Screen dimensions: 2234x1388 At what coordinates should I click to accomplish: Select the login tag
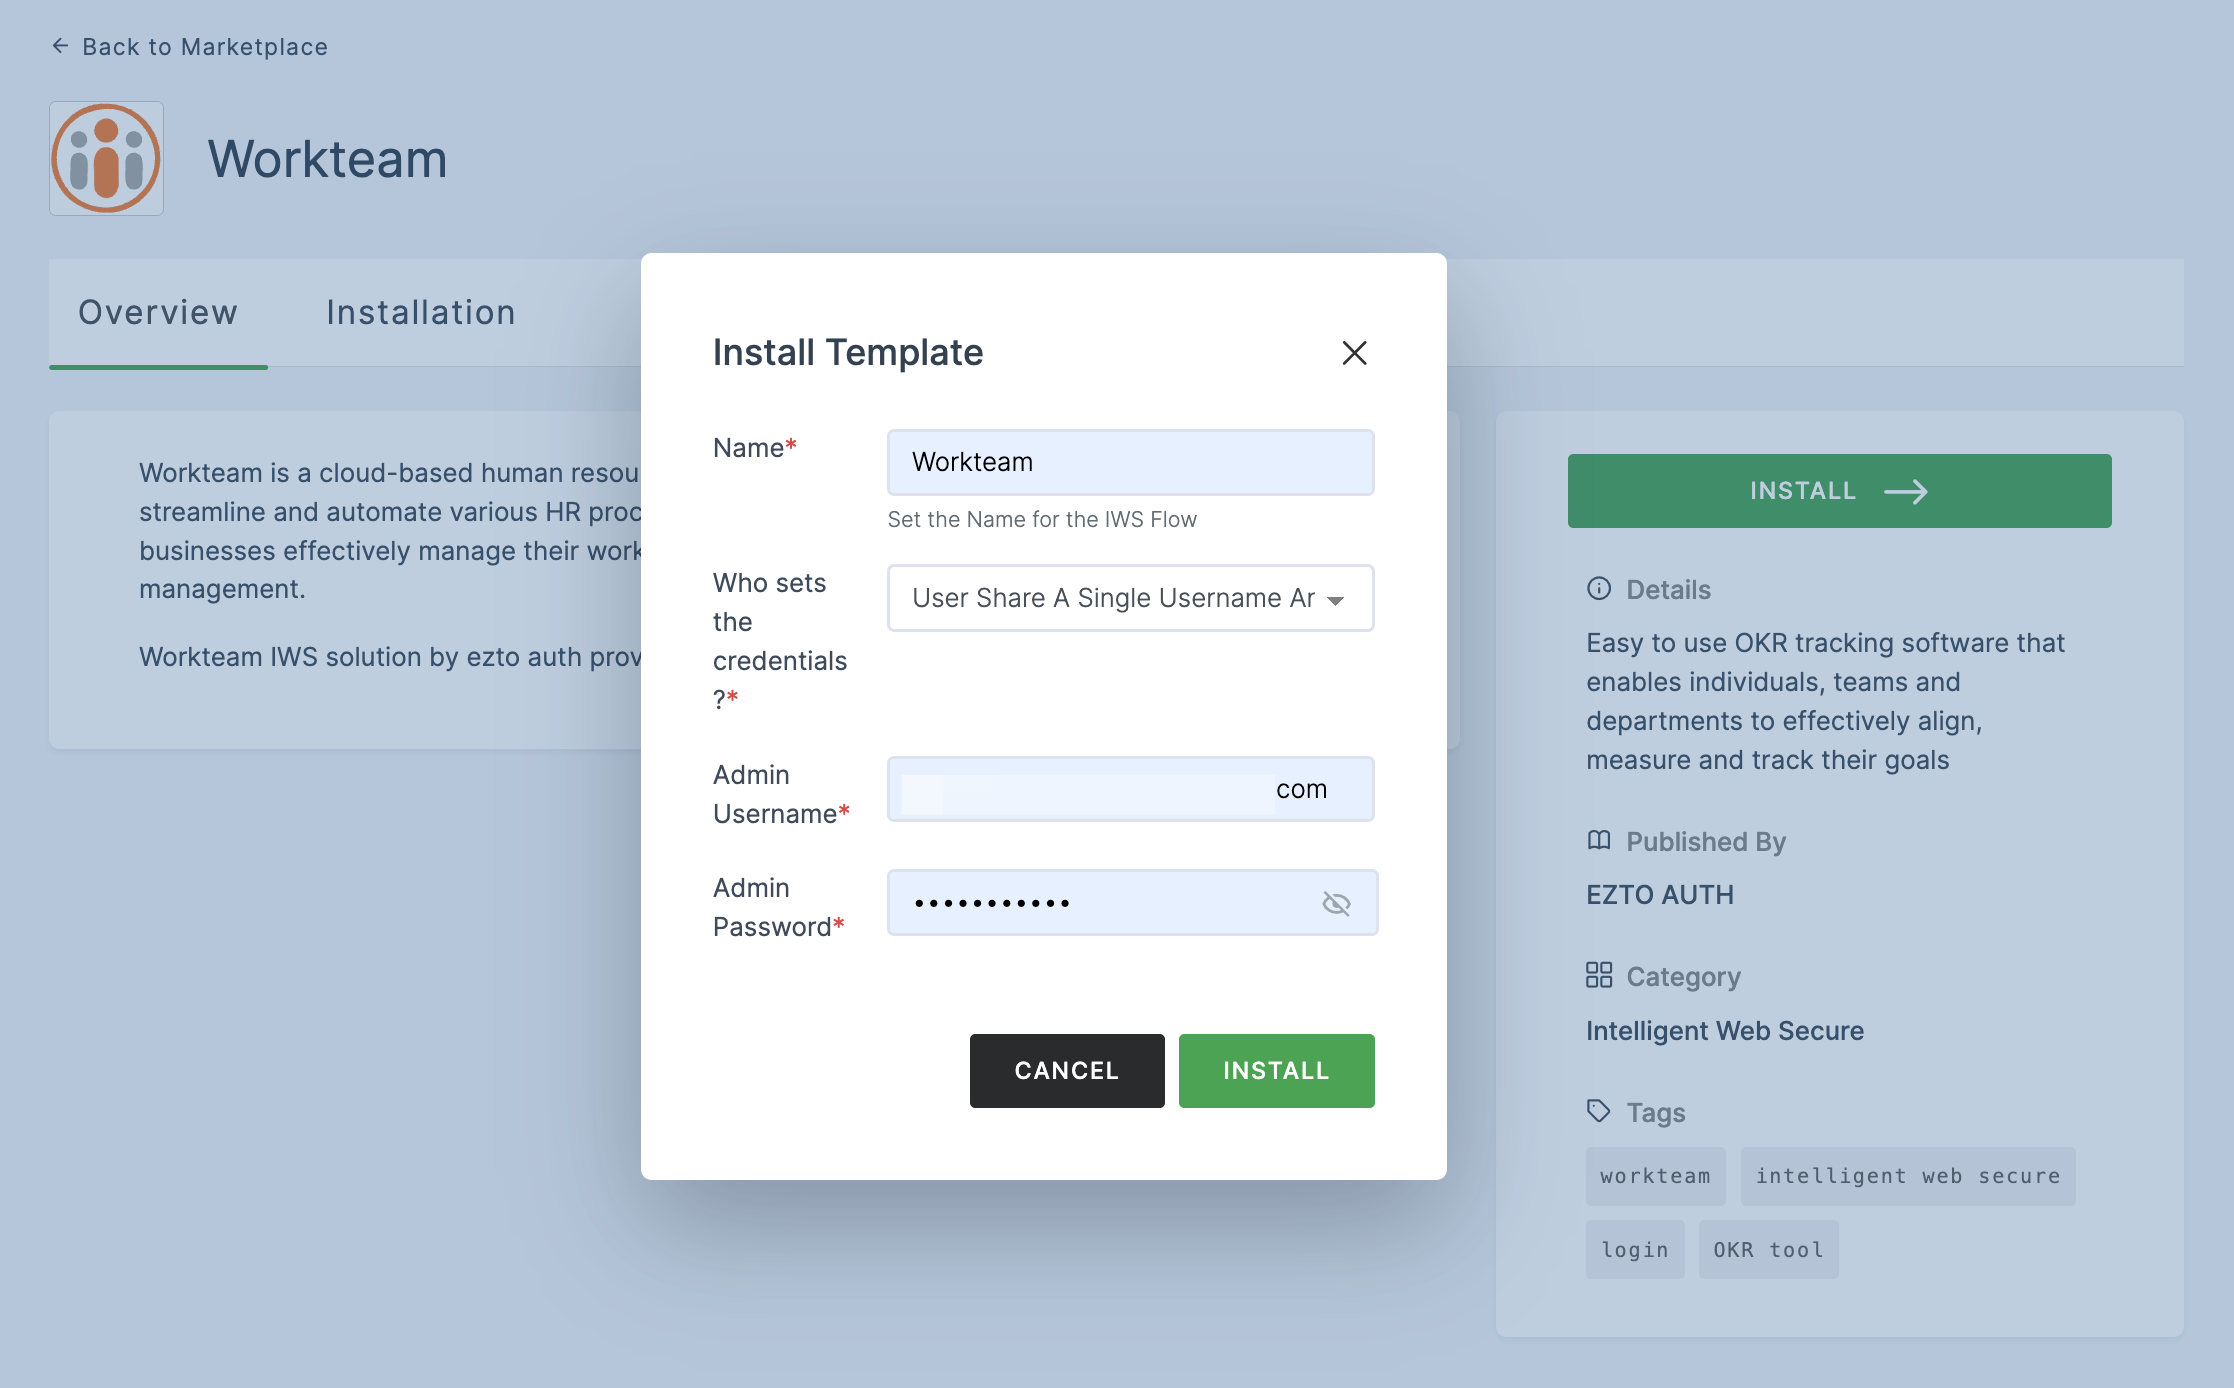coord(1635,1250)
